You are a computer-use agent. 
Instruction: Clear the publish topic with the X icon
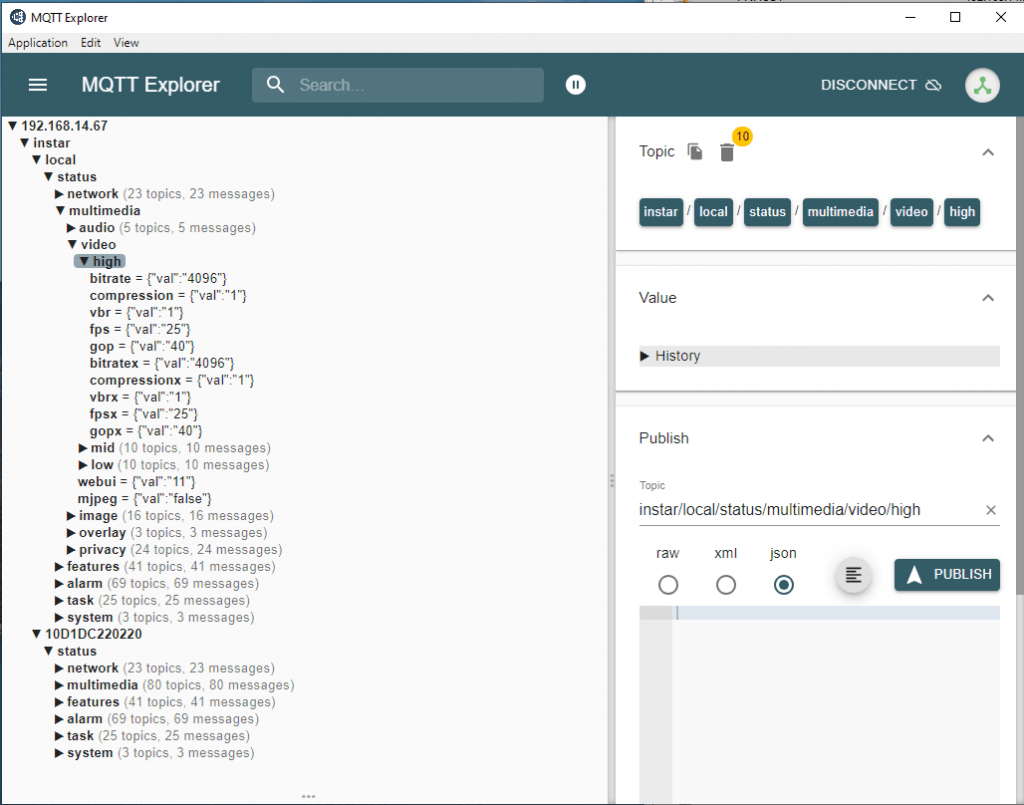(991, 510)
